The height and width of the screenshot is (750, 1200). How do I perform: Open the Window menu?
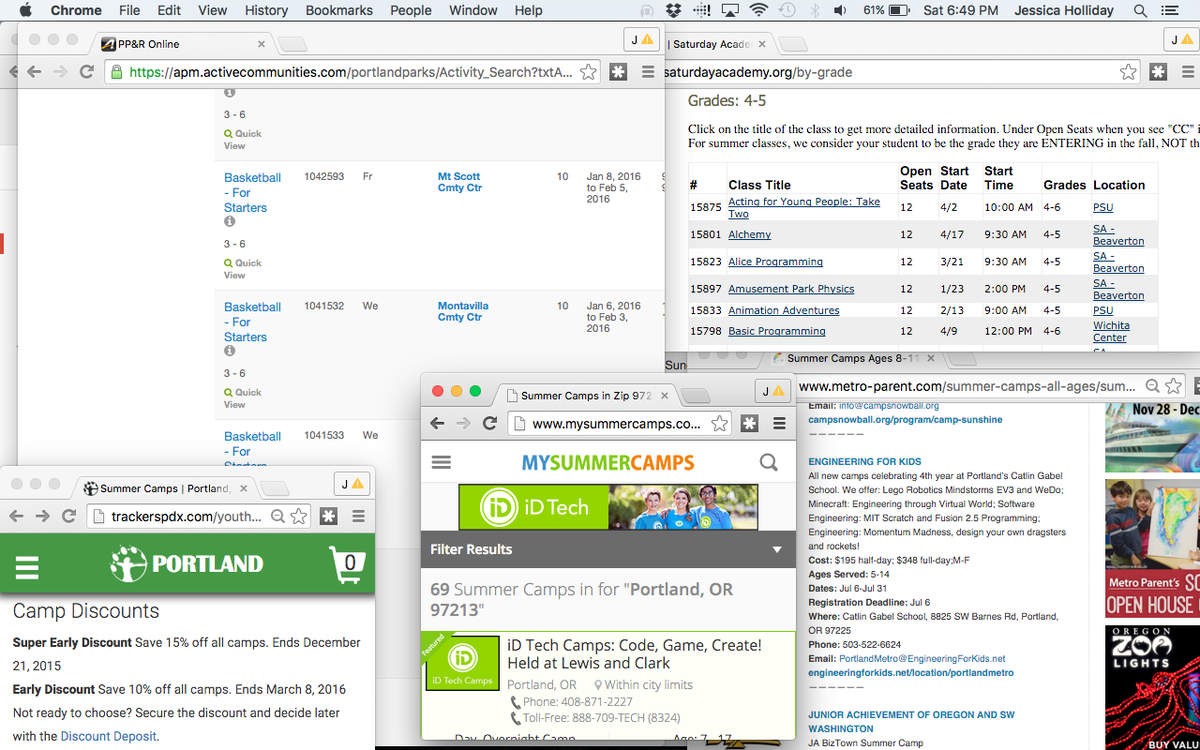click(473, 10)
